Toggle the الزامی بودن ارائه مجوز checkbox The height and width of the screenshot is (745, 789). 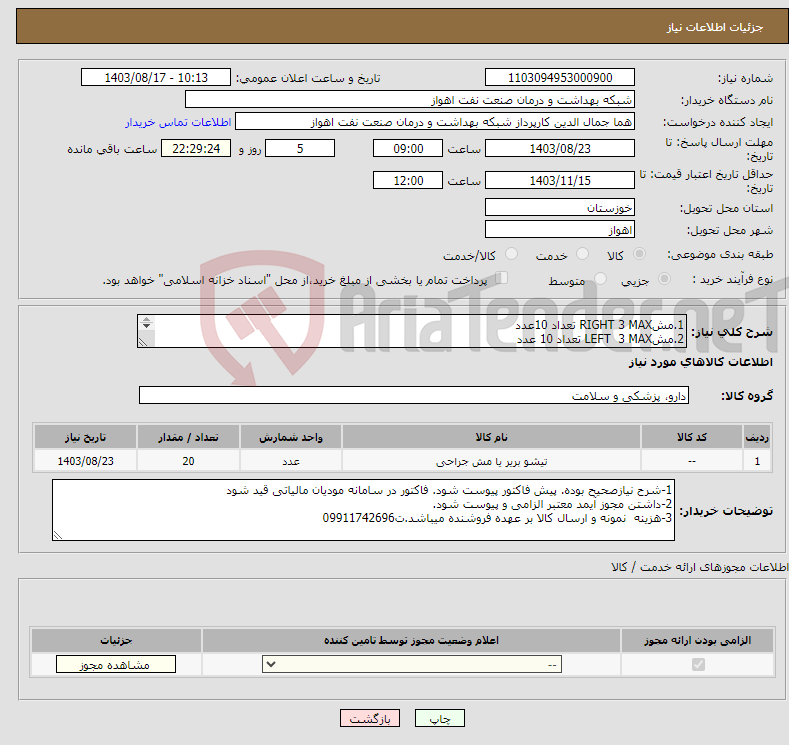tap(698, 665)
